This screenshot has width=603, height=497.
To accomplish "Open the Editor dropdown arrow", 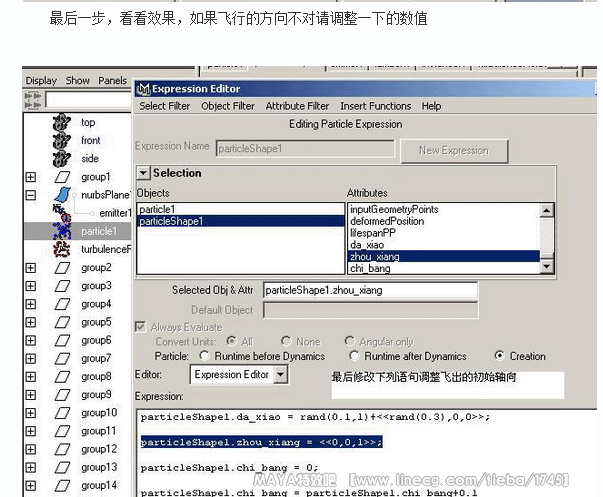I will click(x=280, y=375).
